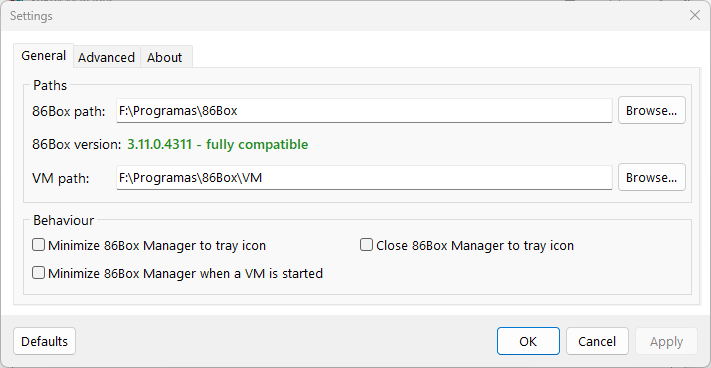Focus the VM path input field
This screenshot has width=711, height=368.
364,178
